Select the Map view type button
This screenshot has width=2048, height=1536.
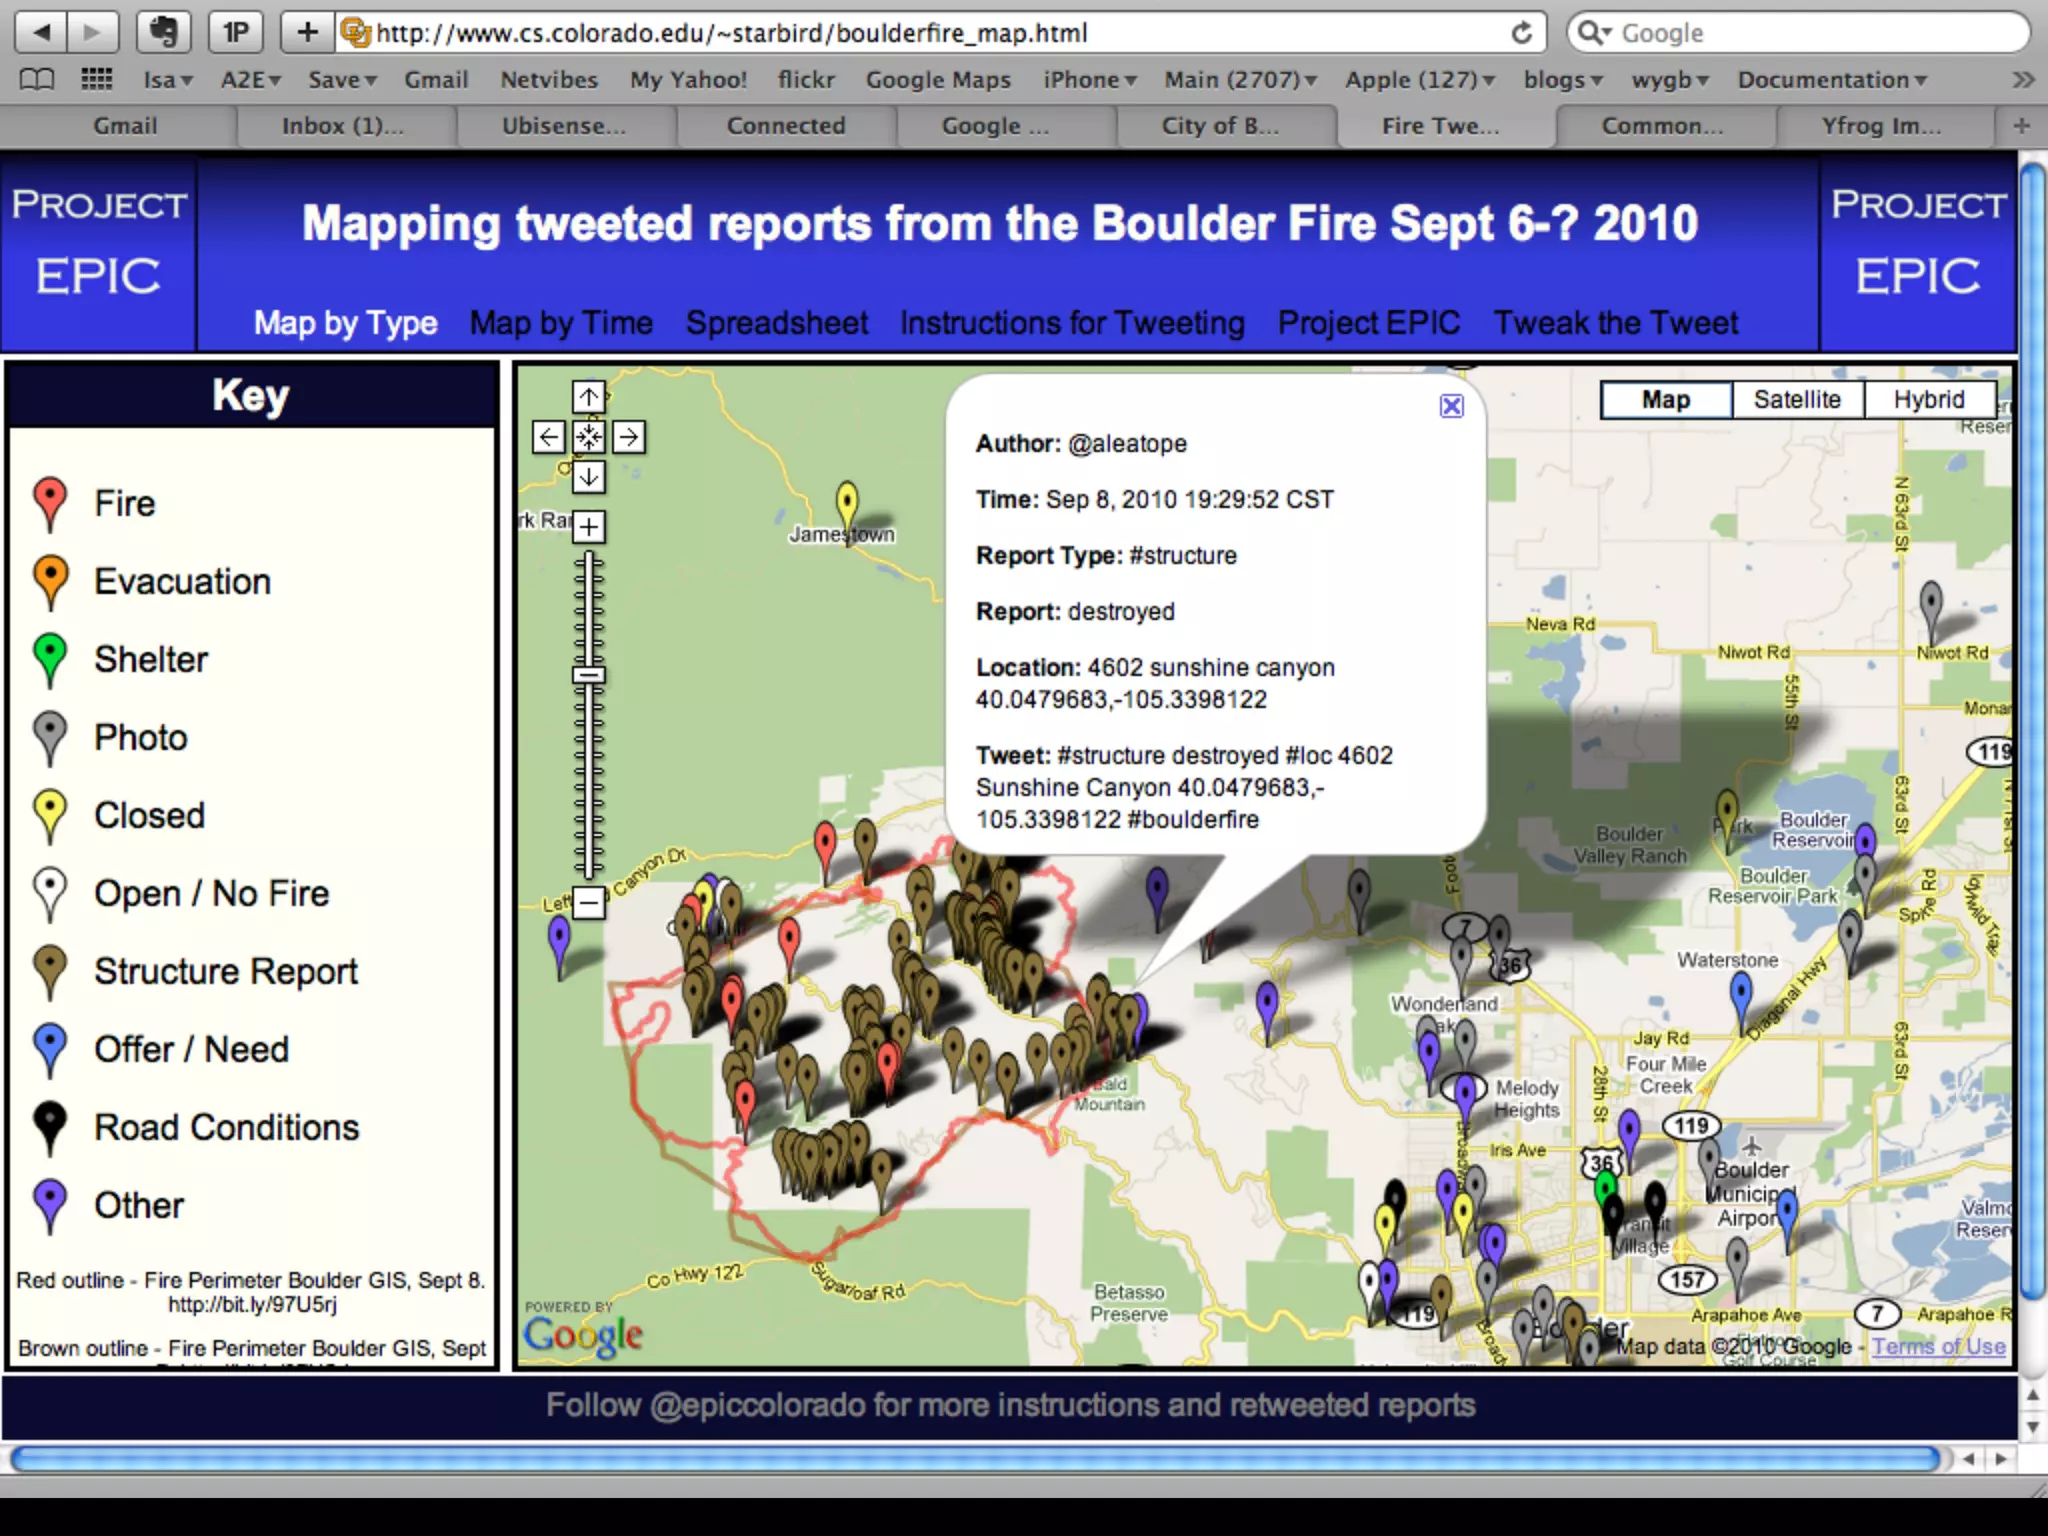click(1665, 400)
